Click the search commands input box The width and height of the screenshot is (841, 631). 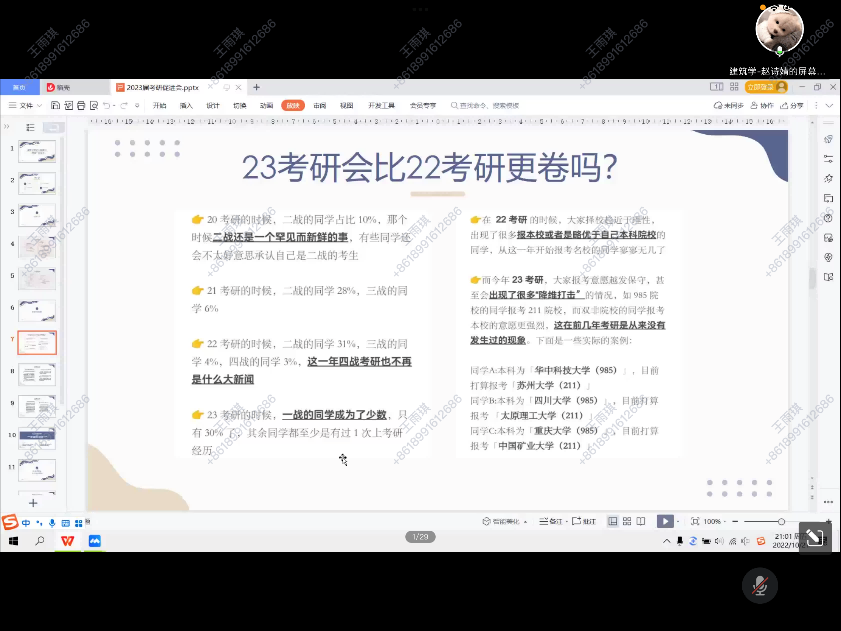point(490,105)
